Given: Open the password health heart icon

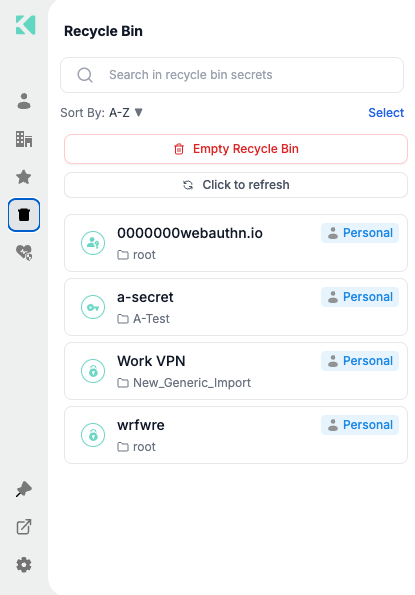Looking at the screenshot, I should click(x=24, y=252).
